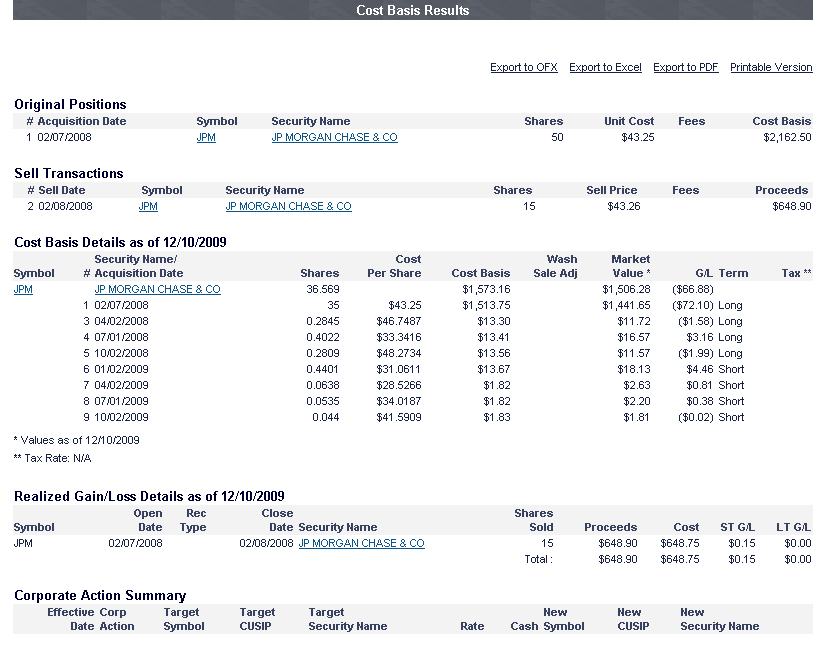Open JPM symbol link under Original Positions

[x=206, y=137]
